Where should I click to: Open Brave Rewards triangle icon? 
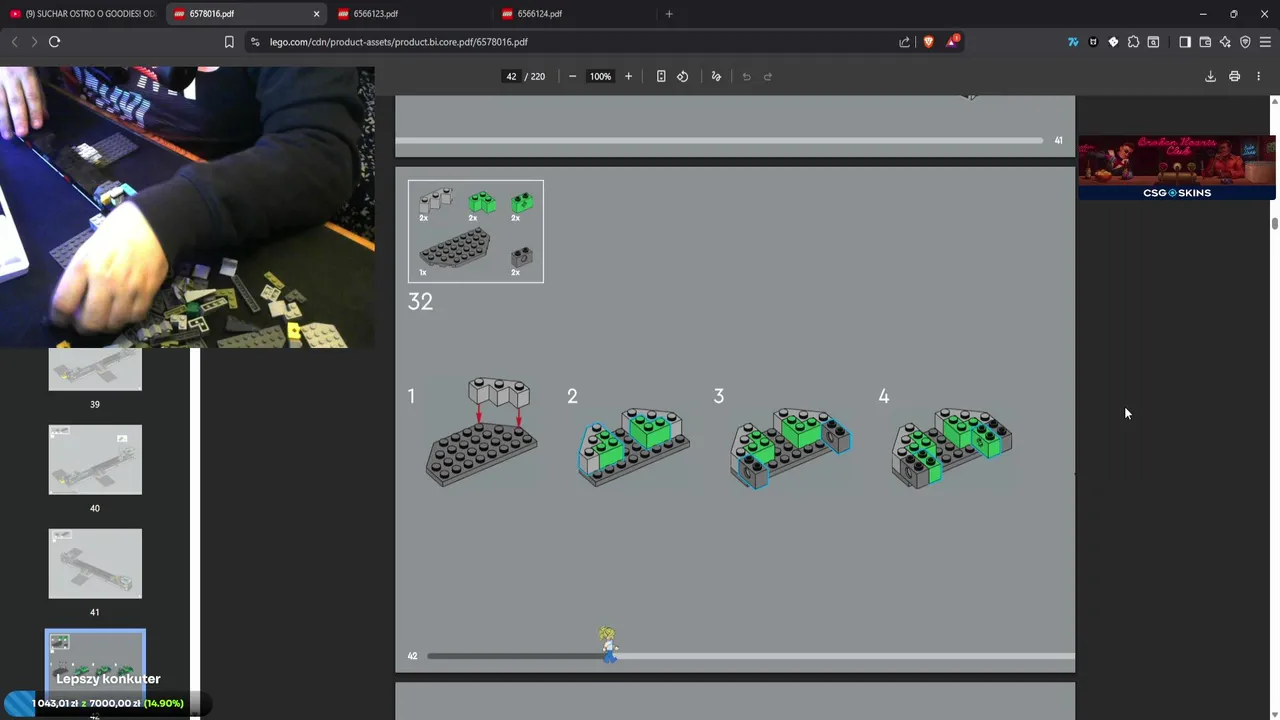[952, 42]
